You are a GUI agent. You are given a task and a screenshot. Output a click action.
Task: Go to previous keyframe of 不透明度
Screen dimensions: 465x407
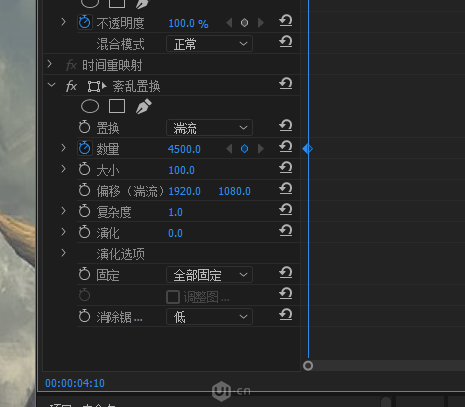coord(229,23)
